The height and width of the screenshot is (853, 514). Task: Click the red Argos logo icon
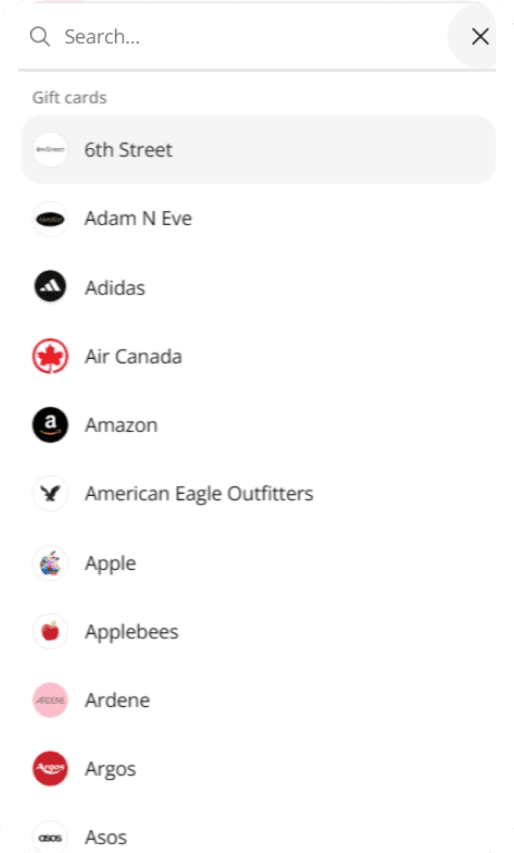[50, 769]
